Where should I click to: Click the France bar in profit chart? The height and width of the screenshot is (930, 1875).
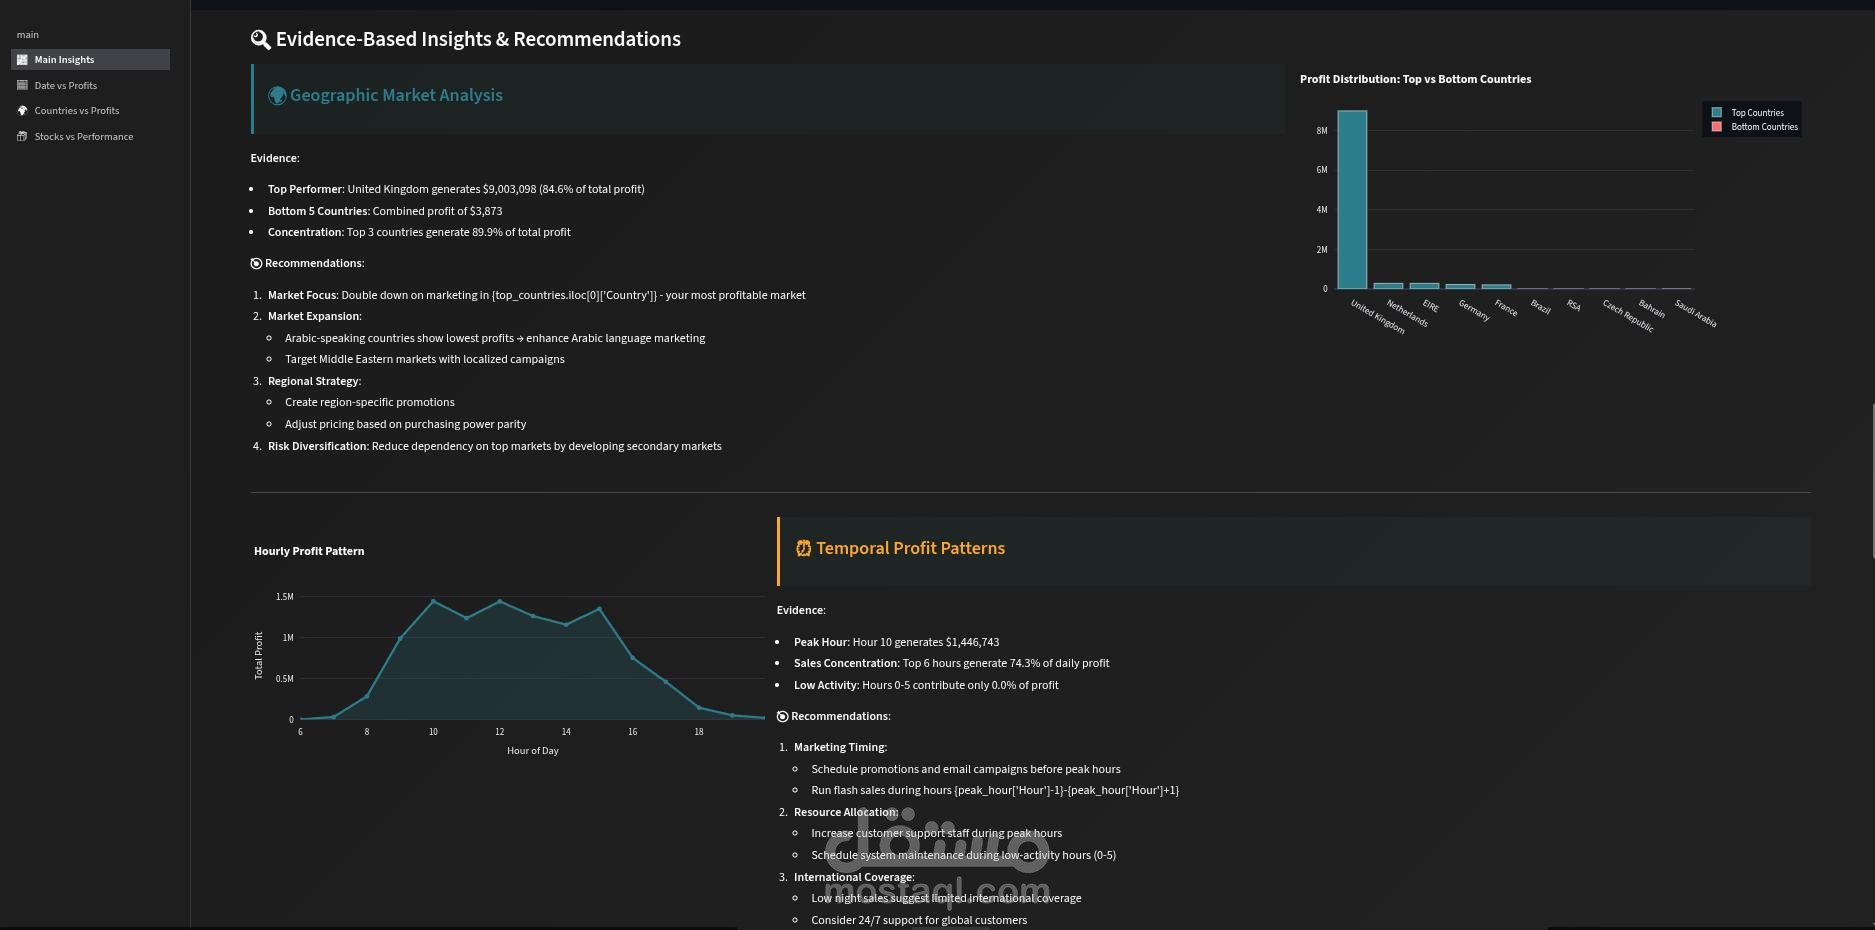click(1496, 287)
